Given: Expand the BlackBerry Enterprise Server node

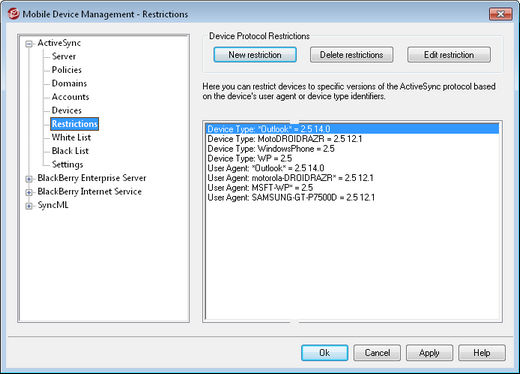Looking at the screenshot, I should 29,179.
